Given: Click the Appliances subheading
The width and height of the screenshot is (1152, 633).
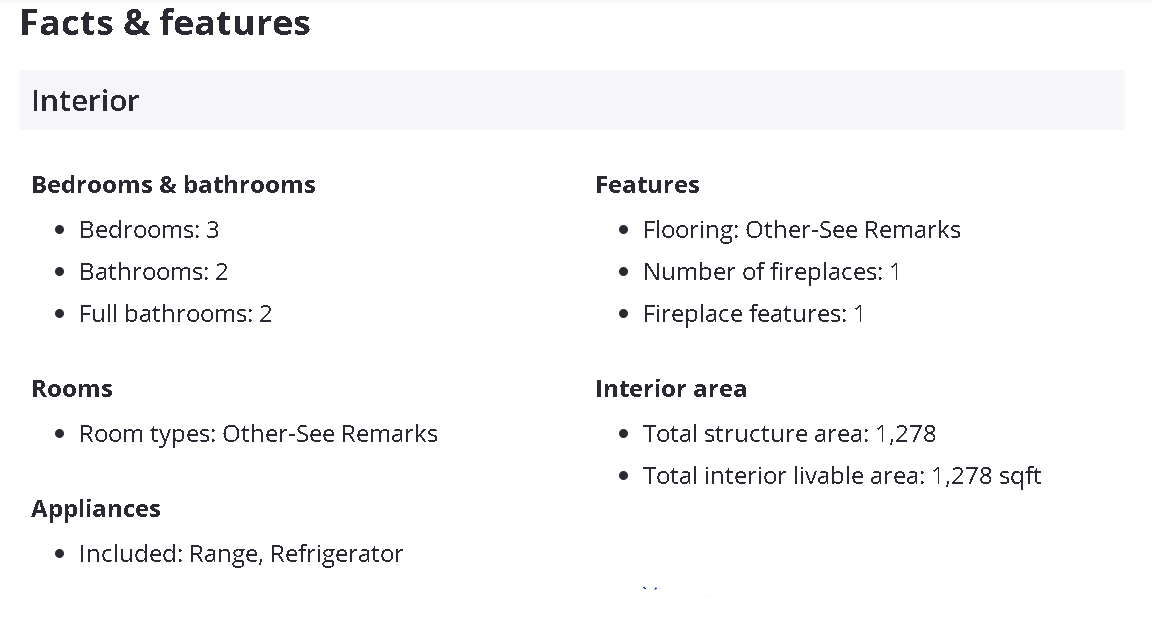Looking at the screenshot, I should [96, 509].
